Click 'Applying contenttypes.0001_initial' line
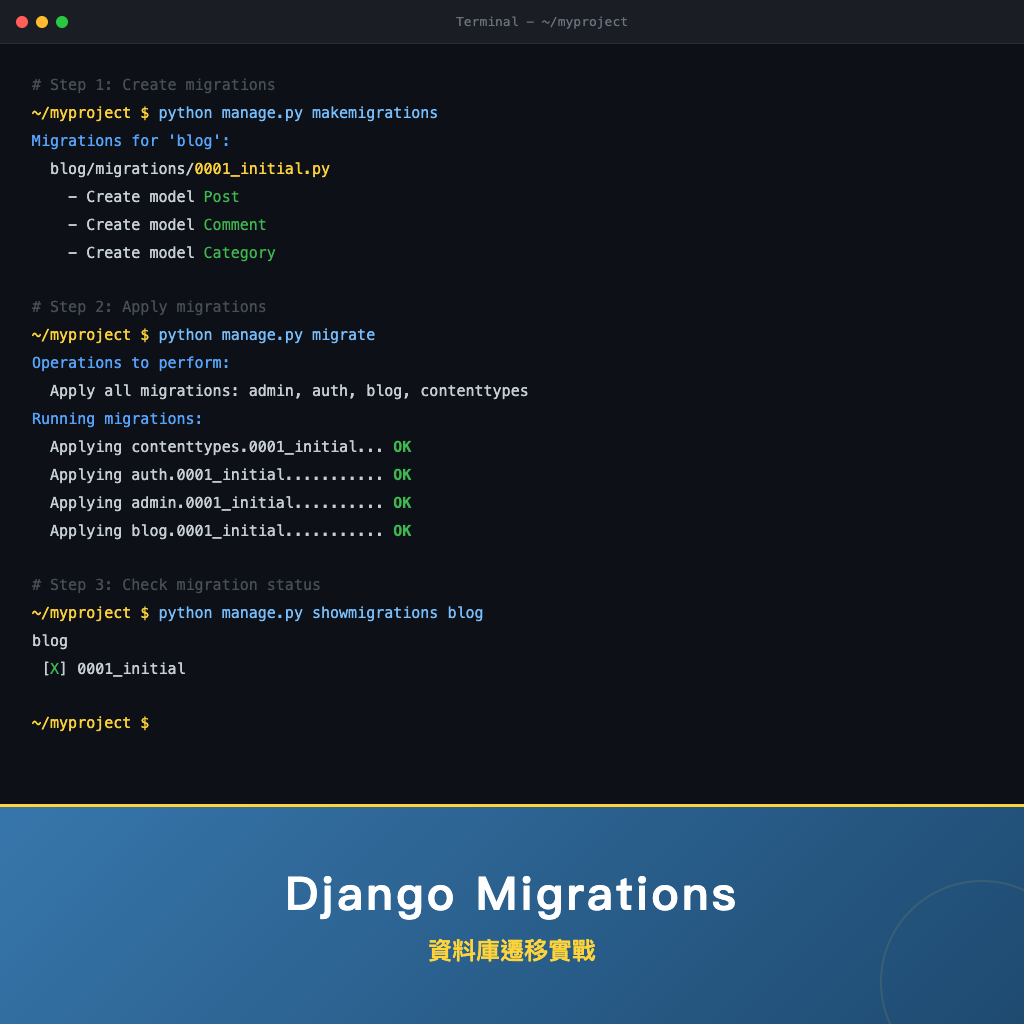Image resolution: width=1024 pixels, height=1024 pixels. pyautogui.click(x=231, y=447)
